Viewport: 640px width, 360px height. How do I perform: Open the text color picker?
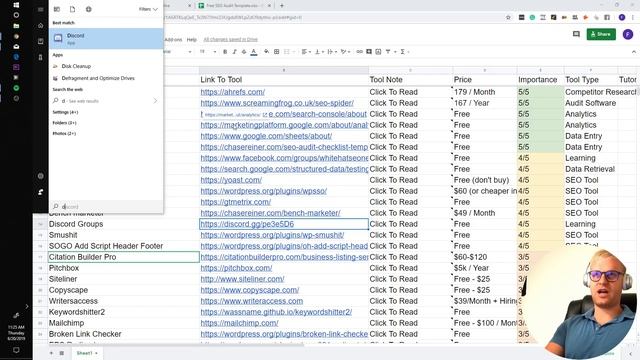(253, 52)
